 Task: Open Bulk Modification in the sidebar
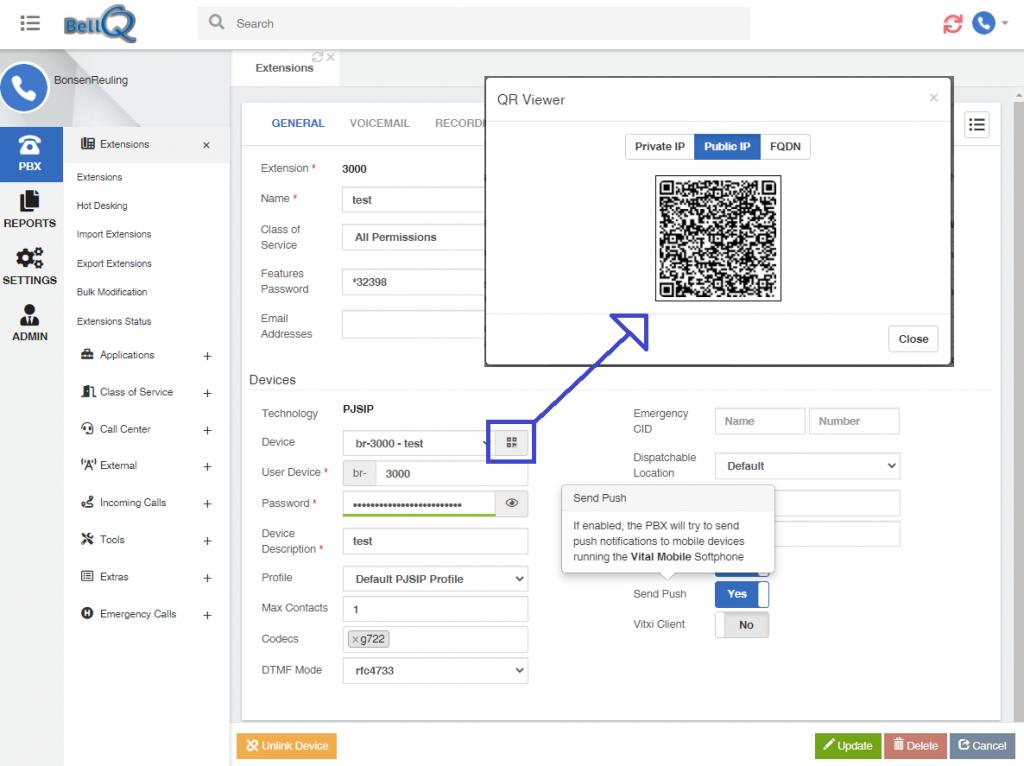tap(112, 292)
